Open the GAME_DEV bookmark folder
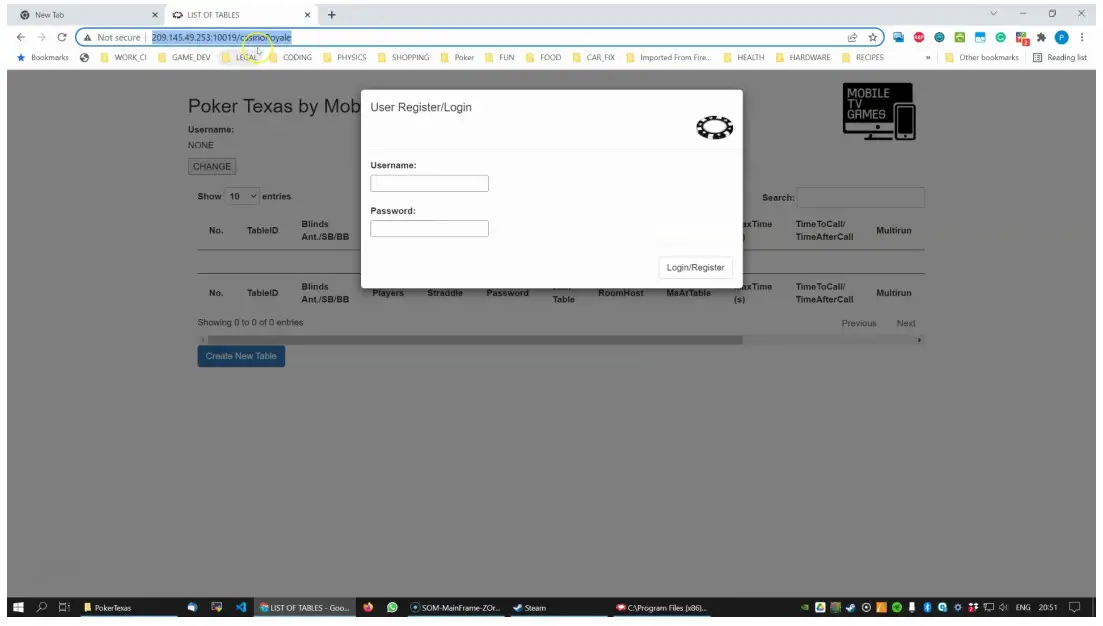Viewport: 1103px width, 626px height. (184, 58)
